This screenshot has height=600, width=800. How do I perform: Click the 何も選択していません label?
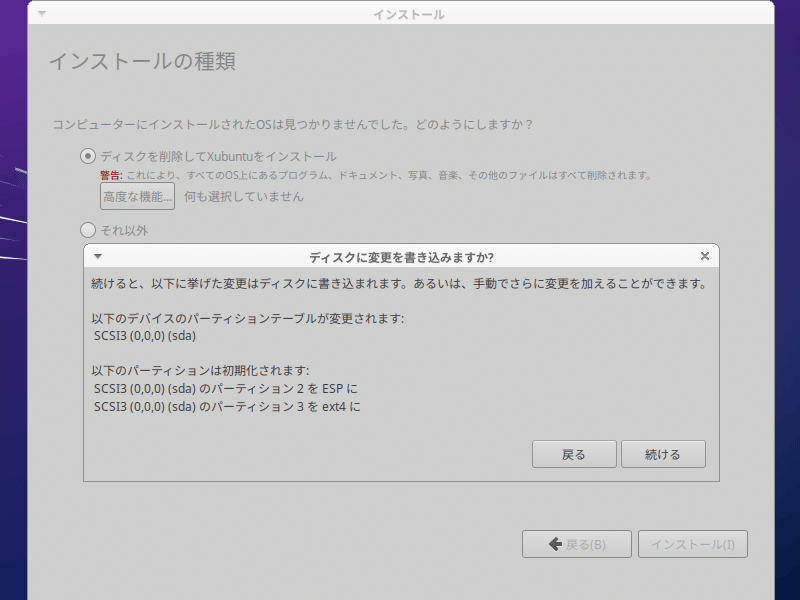pyautogui.click(x=244, y=196)
